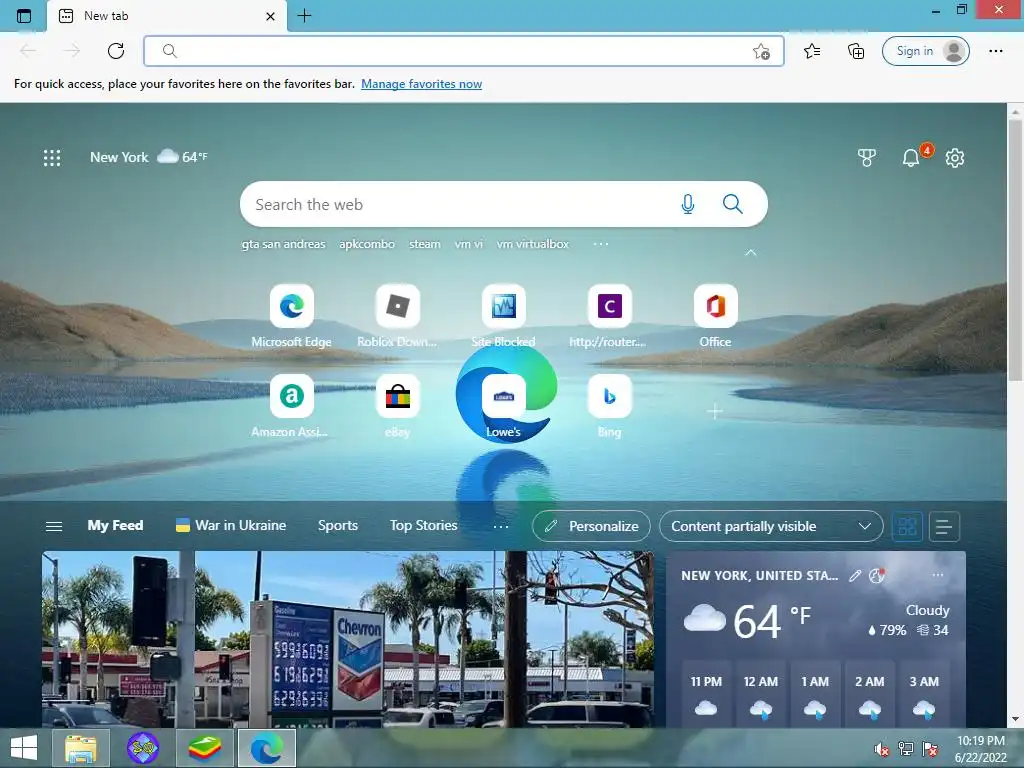This screenshot has height=768, width=1024.
Task: Search for vm vi suggestion
Action: (468, 244)
